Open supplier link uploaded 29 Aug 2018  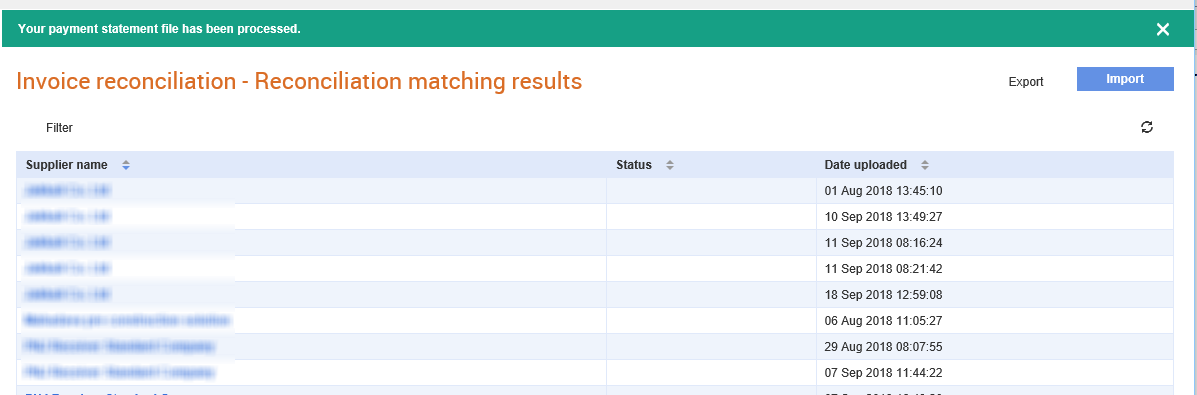pyautogui.click(x=120, y=346)
